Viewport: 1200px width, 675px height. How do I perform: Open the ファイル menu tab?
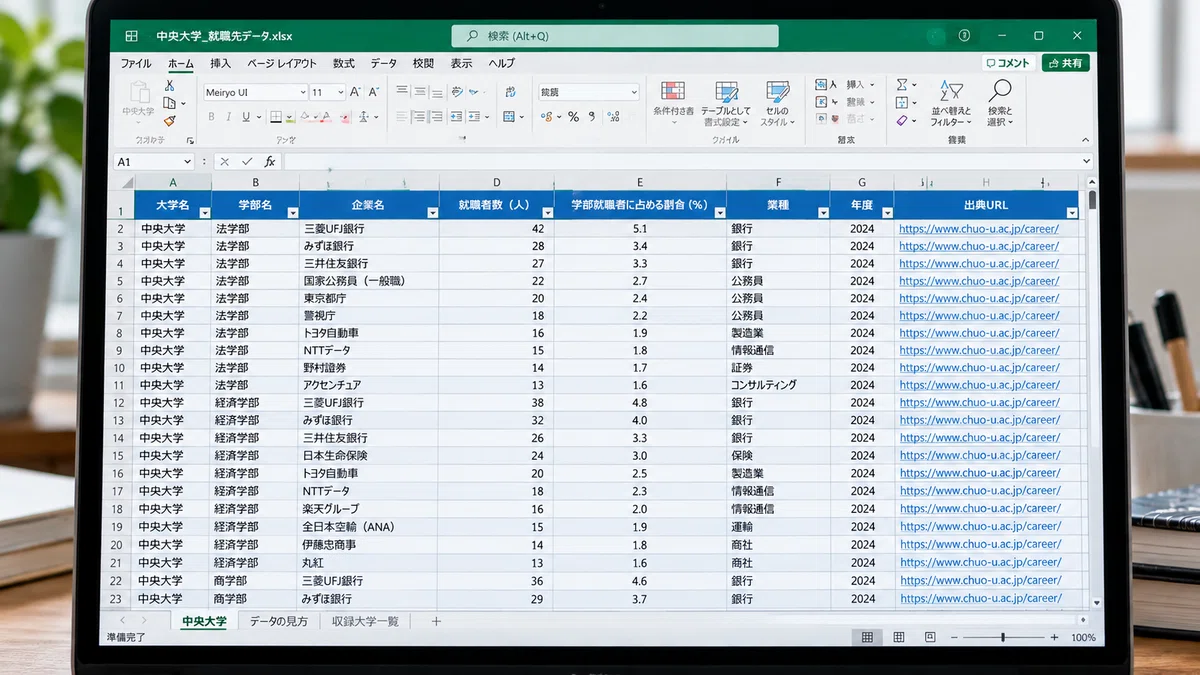click(x=136, y=63)
